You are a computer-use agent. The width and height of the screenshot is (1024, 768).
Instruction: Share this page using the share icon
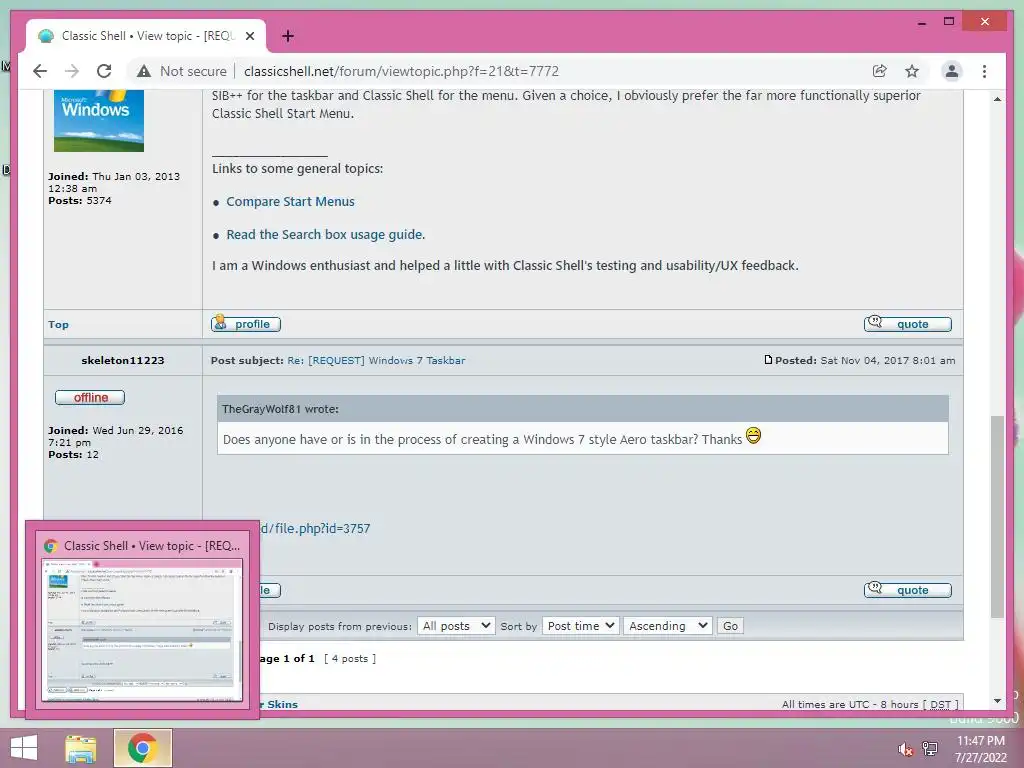point(880,71)
